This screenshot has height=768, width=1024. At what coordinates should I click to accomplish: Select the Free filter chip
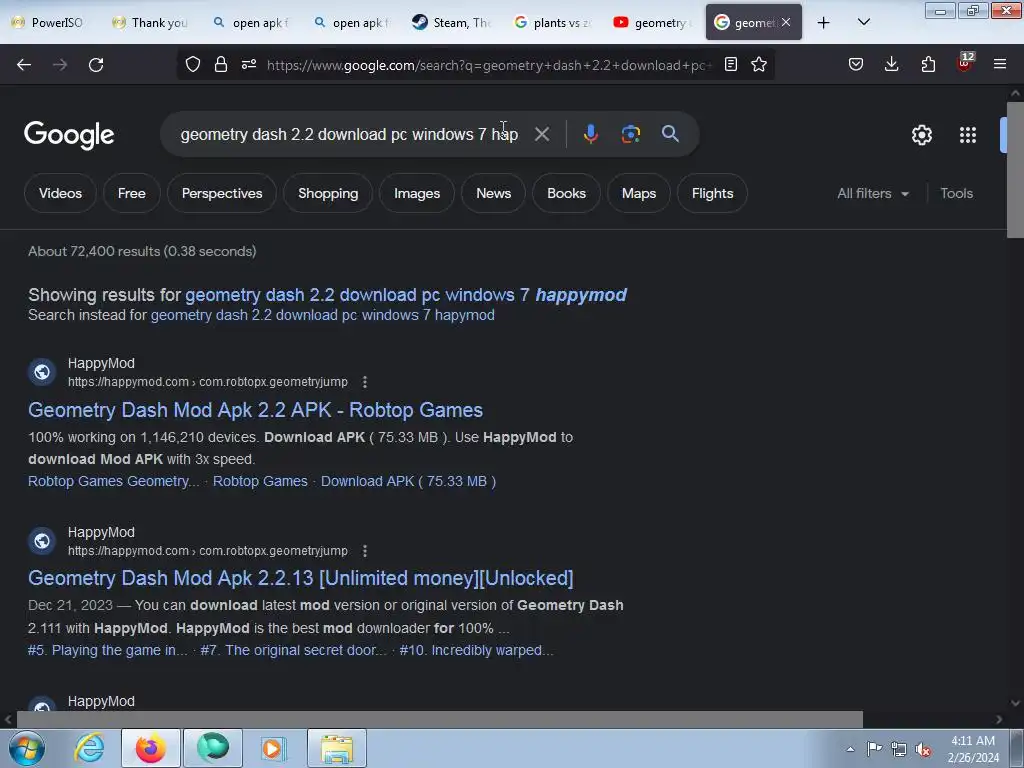pos(131,193)
